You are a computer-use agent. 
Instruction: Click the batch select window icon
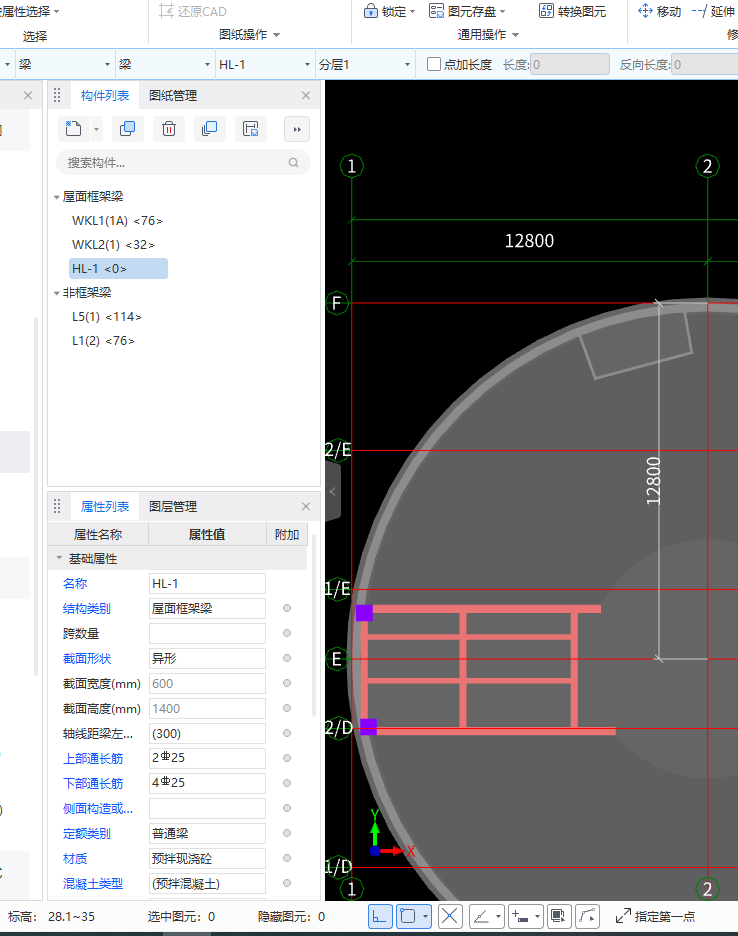(x=558, y=916)
